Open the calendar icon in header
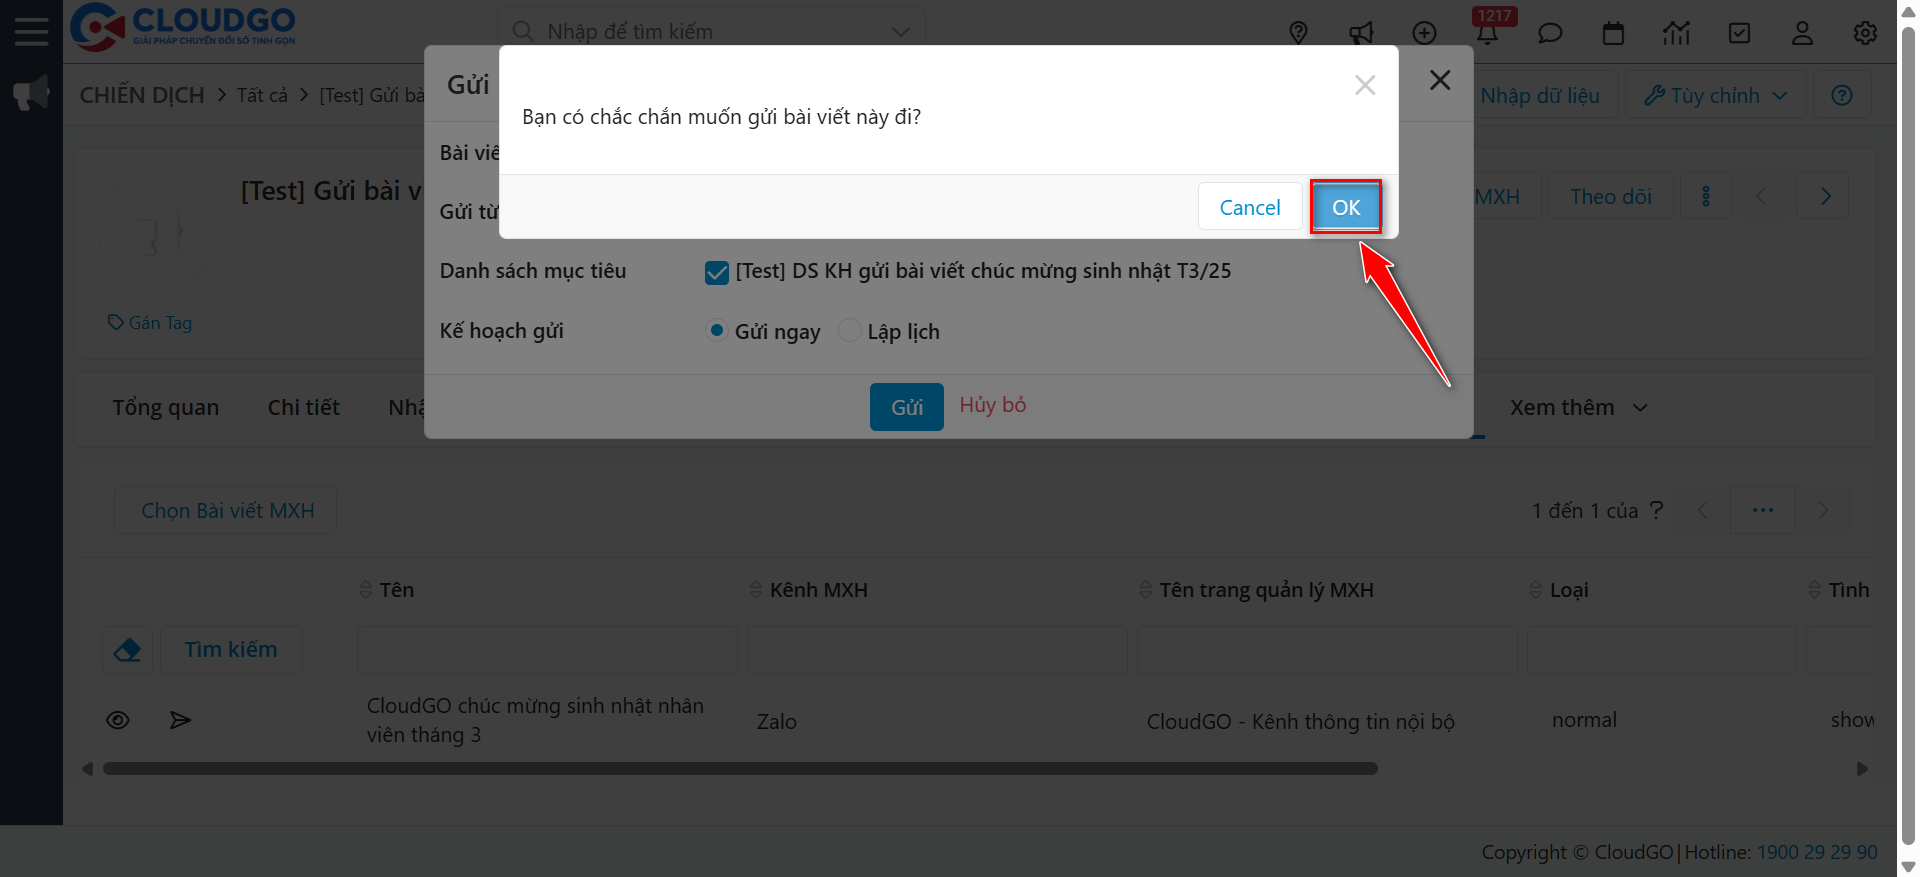1920x877 pixels. click(1613, 33)
